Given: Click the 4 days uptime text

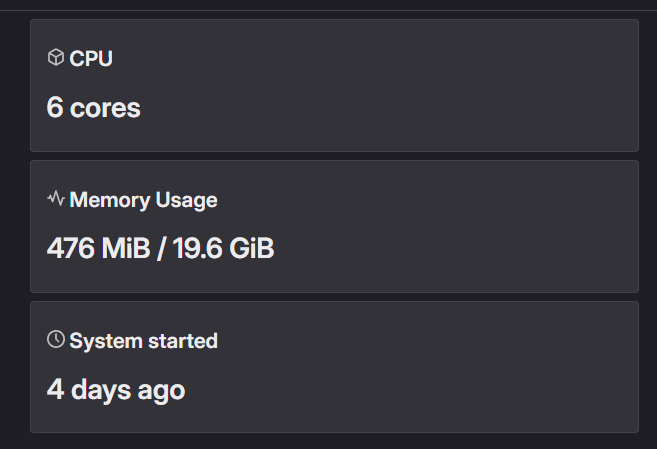Looking at the screenshot, I should 86,389.
